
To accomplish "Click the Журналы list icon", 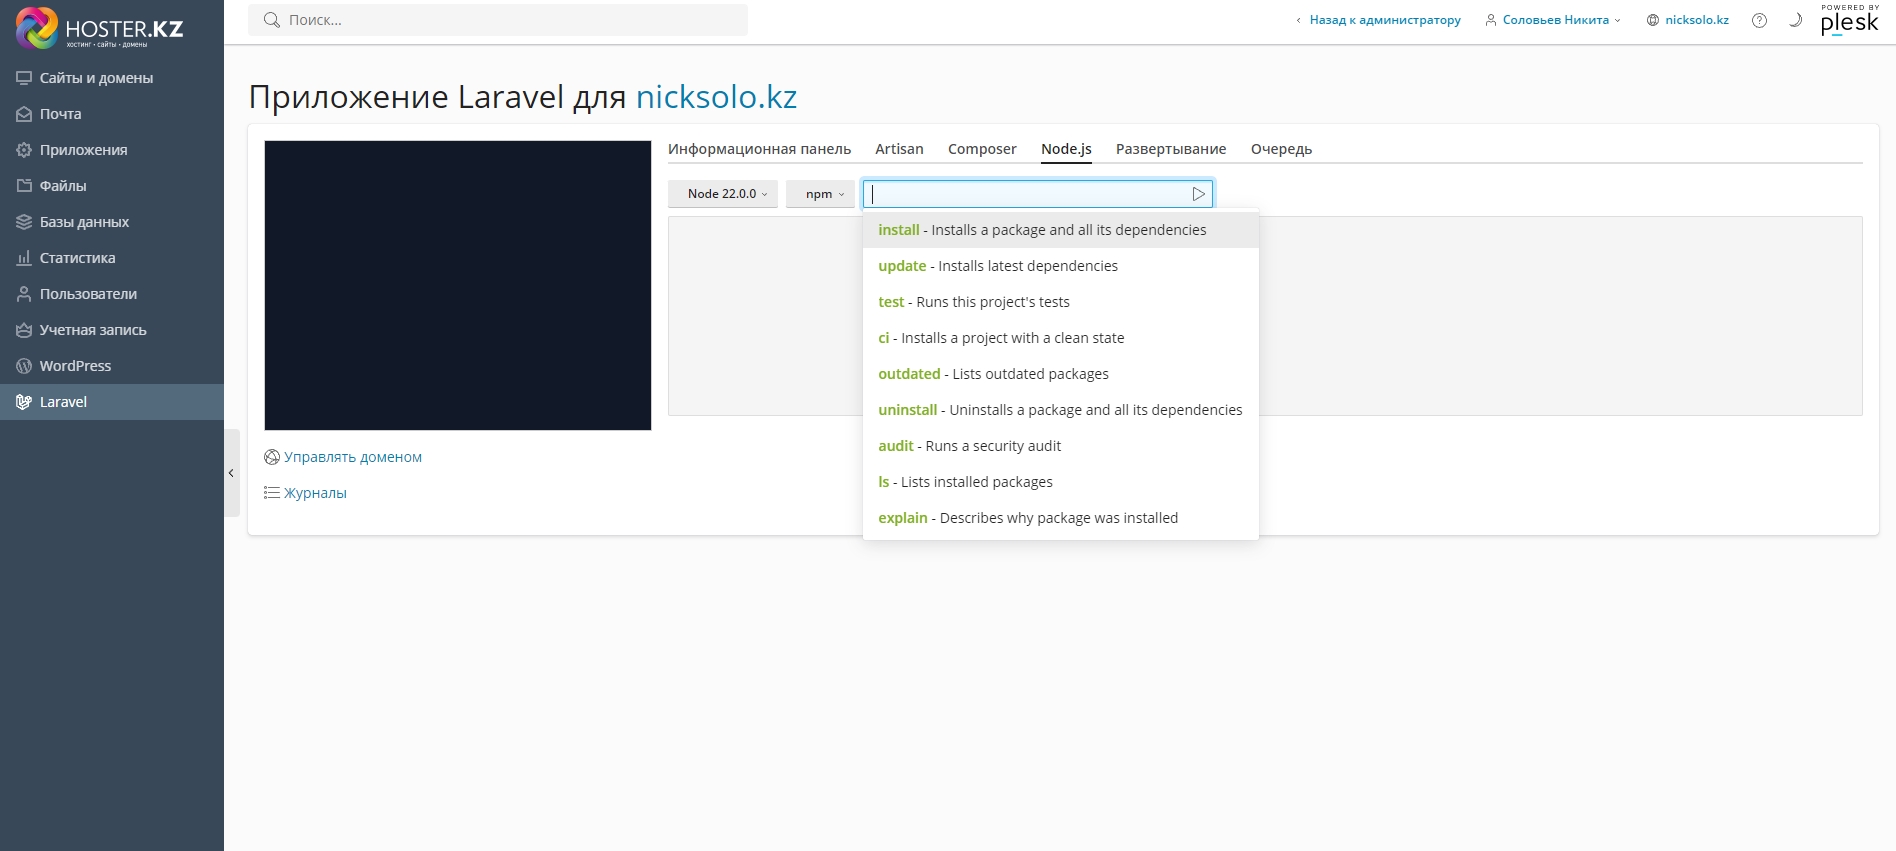I will point(272,493).
